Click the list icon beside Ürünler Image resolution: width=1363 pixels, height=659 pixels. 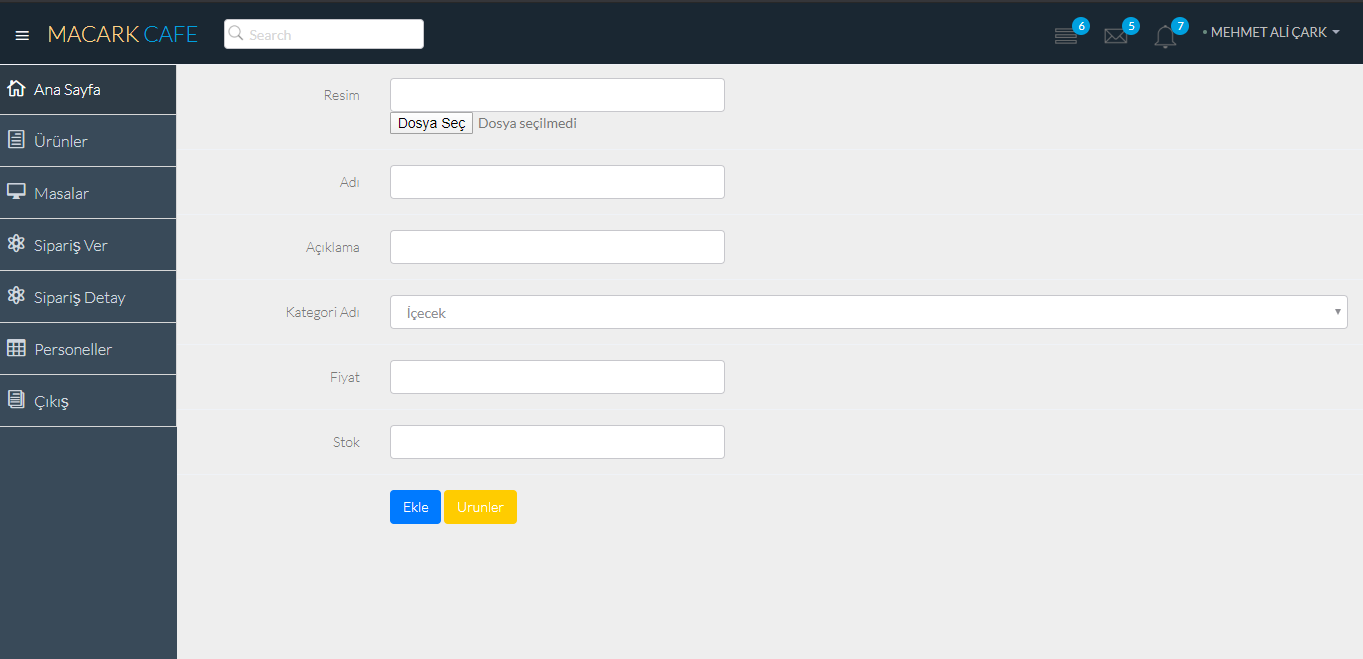[16, 140]
